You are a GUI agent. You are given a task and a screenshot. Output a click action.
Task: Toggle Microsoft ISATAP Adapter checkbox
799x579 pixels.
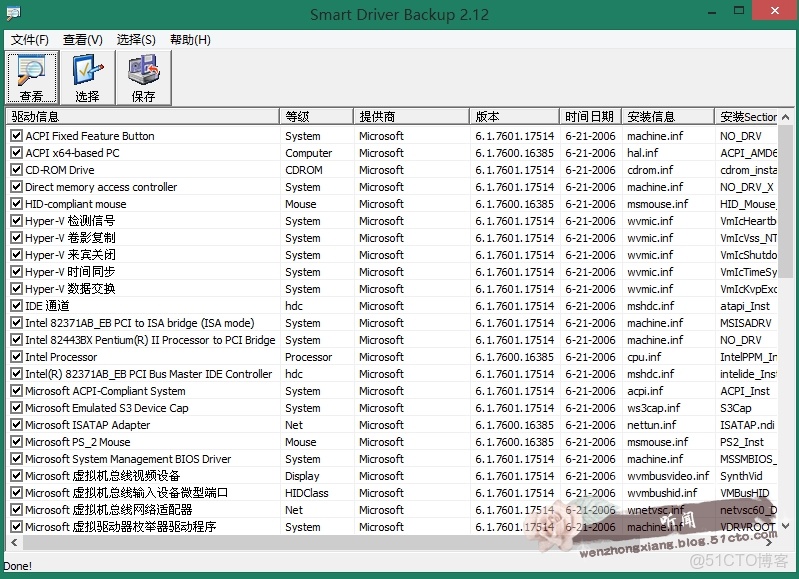point(16,425)
